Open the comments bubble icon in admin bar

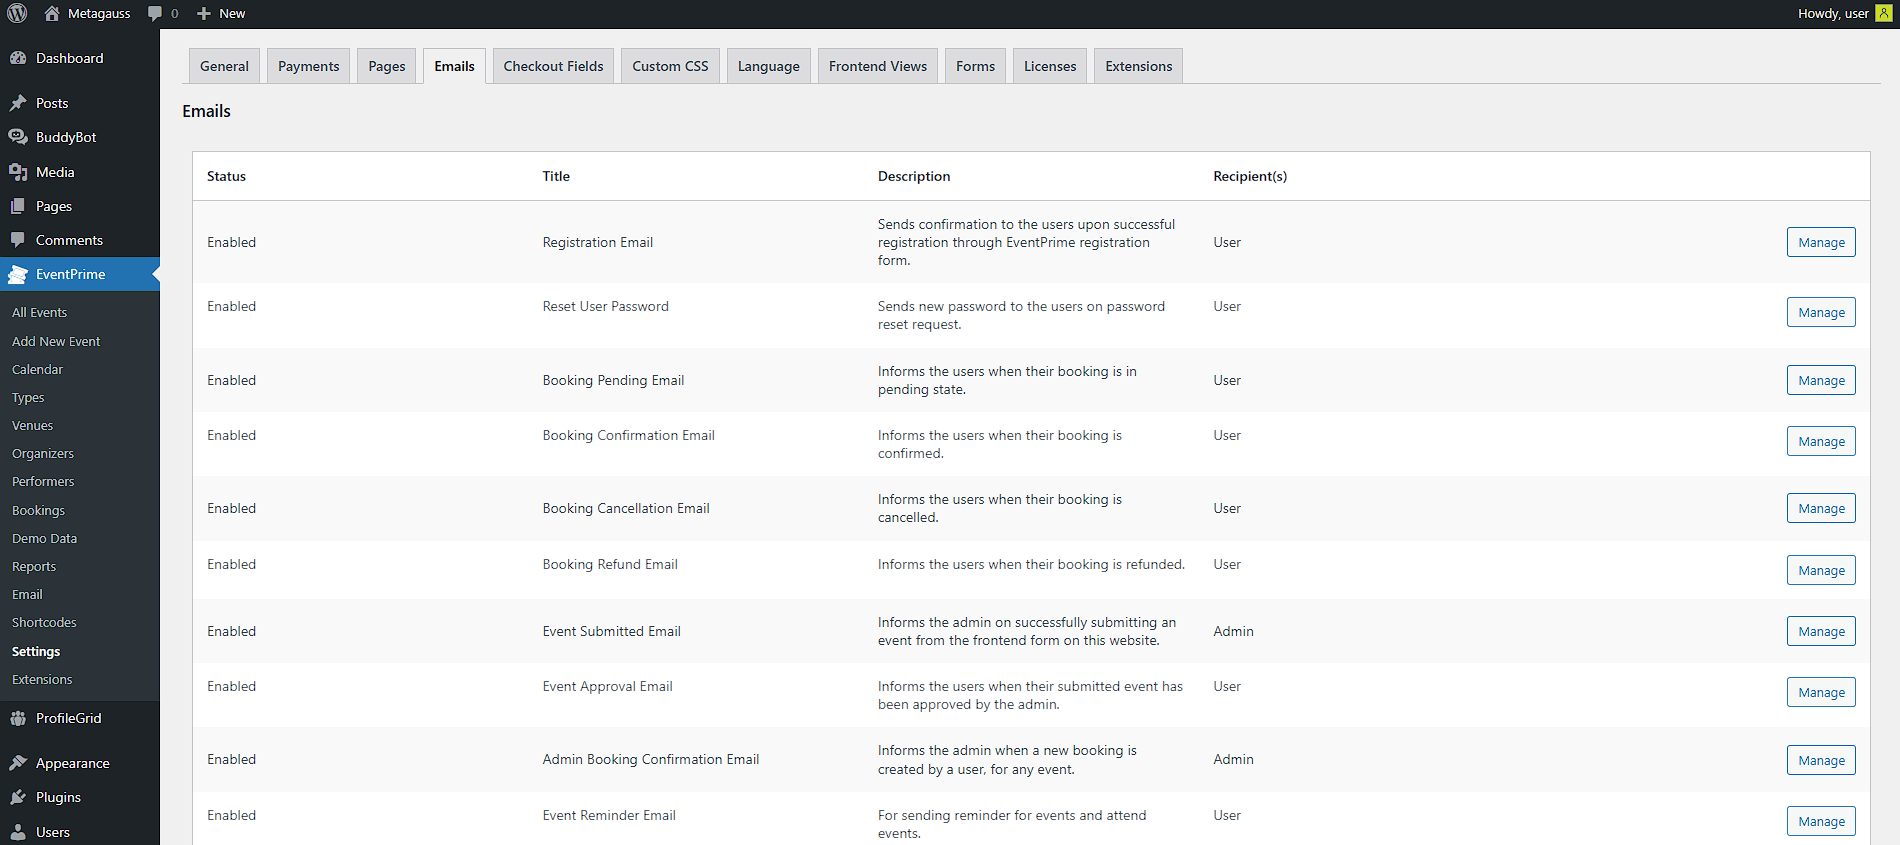coord(155,13)
